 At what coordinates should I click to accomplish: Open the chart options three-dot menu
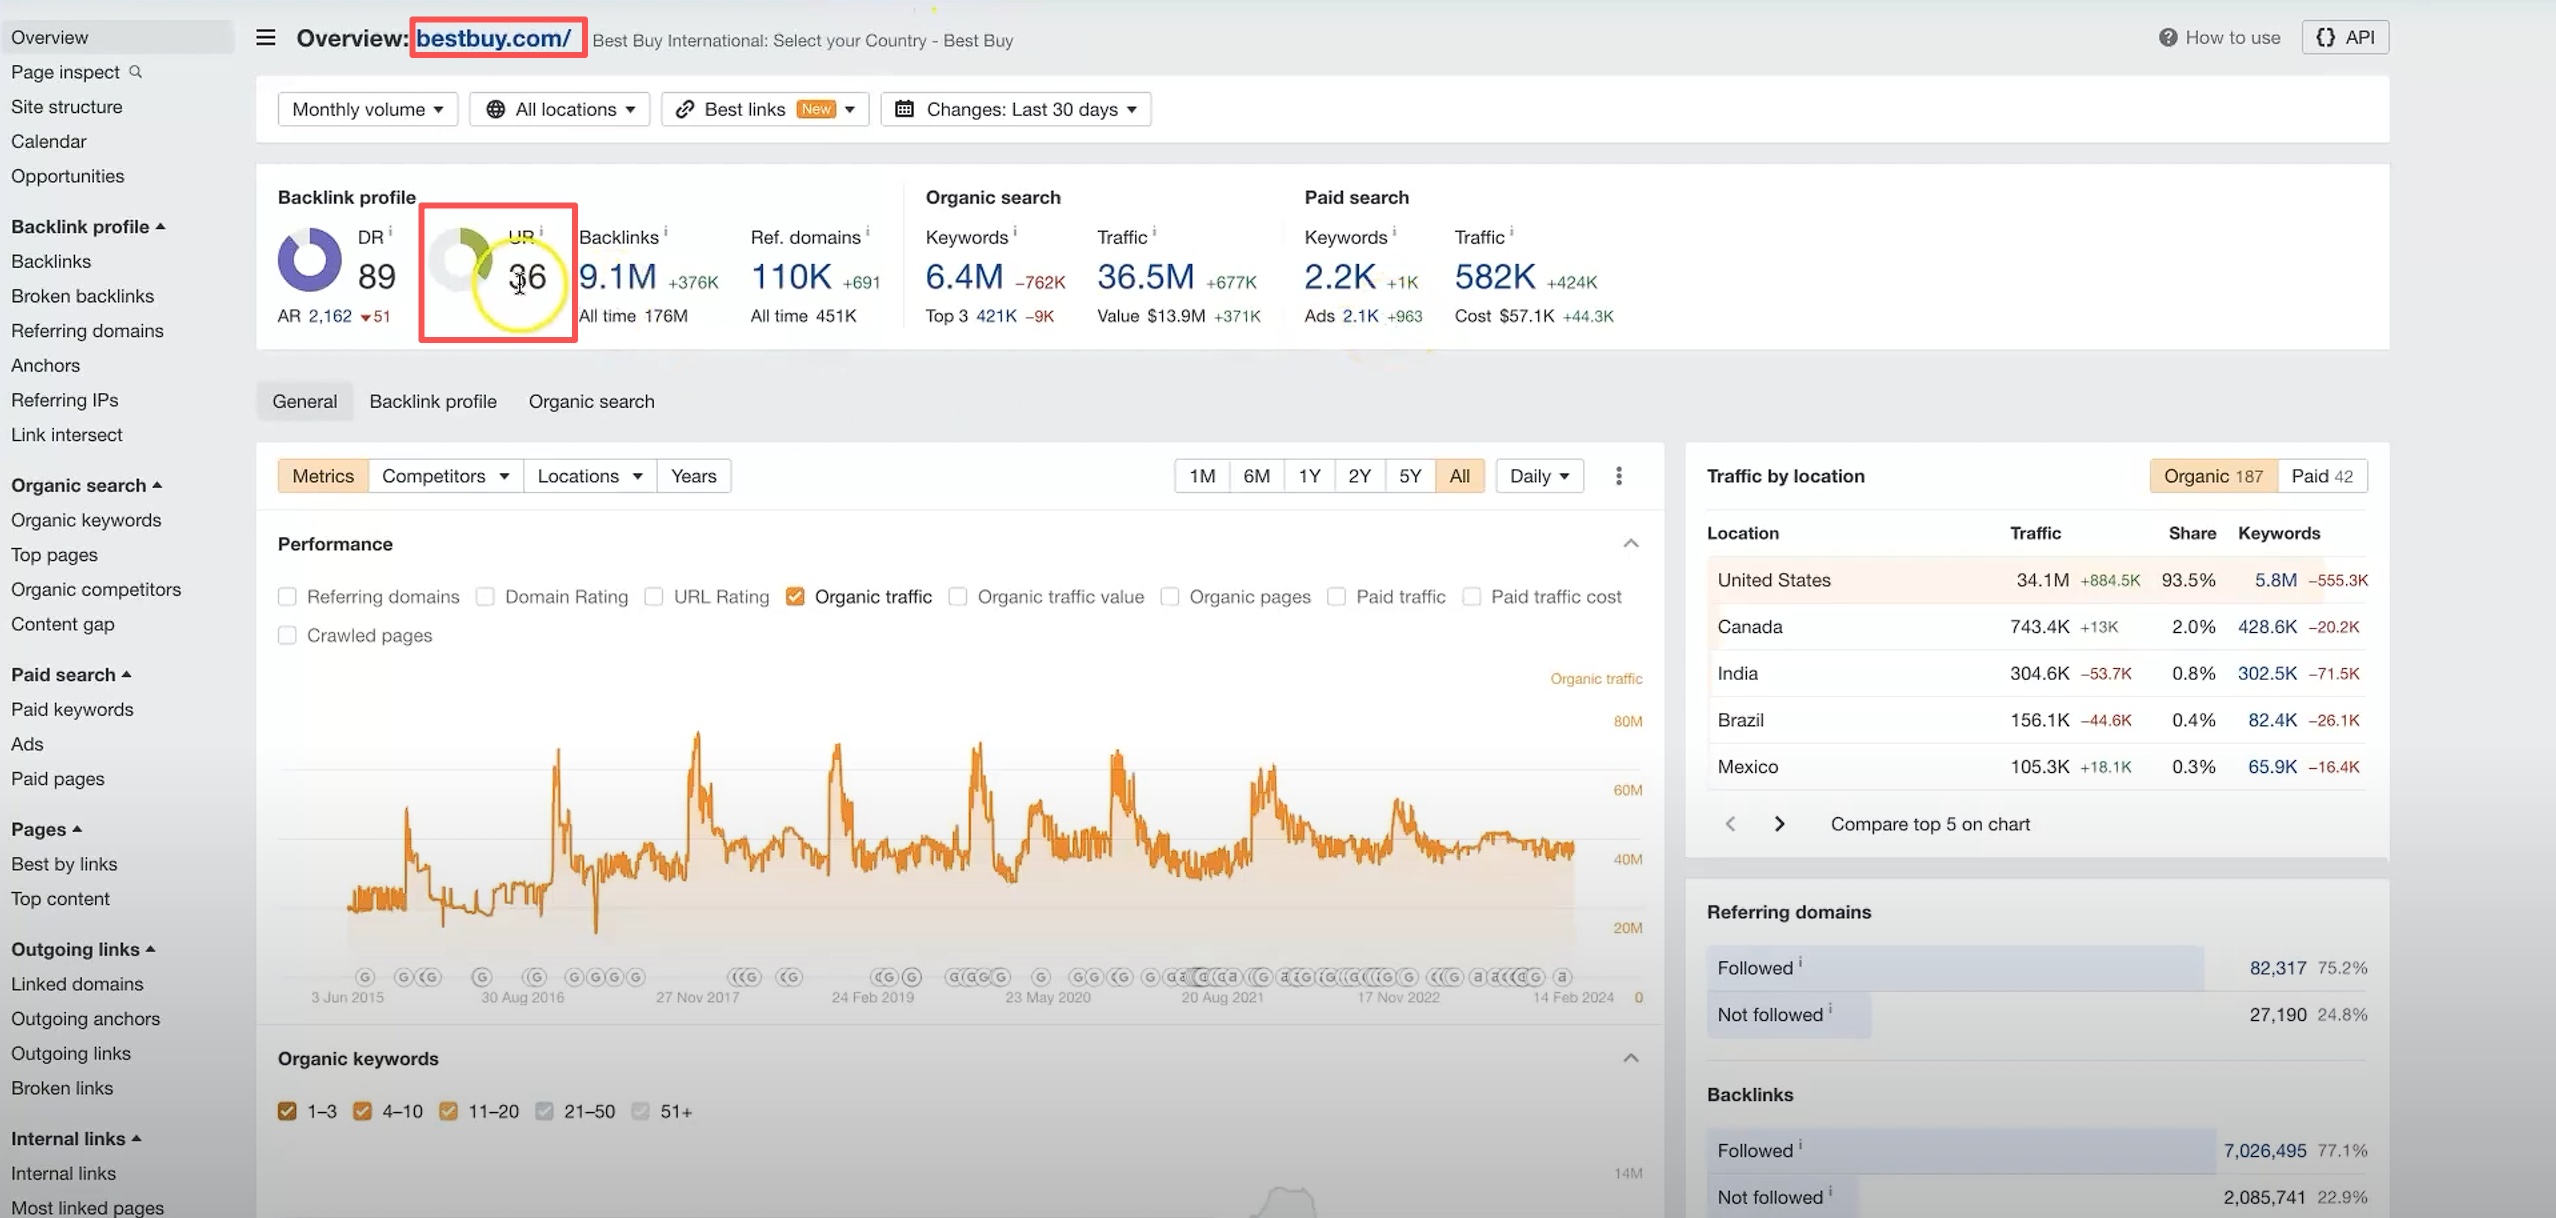pyautogui.click(x=1619, y=476)
